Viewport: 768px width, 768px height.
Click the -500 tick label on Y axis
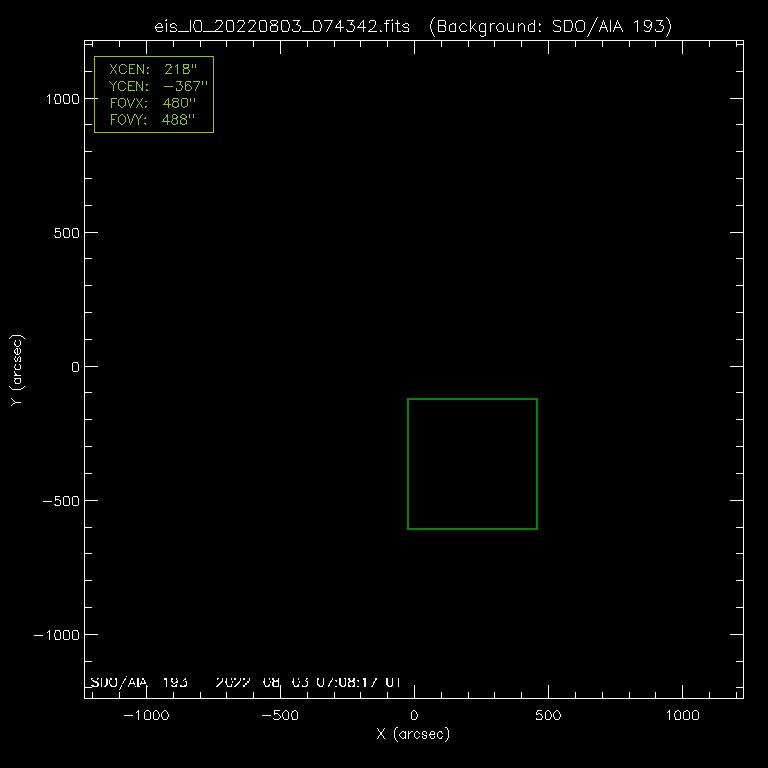pos(59,500)
